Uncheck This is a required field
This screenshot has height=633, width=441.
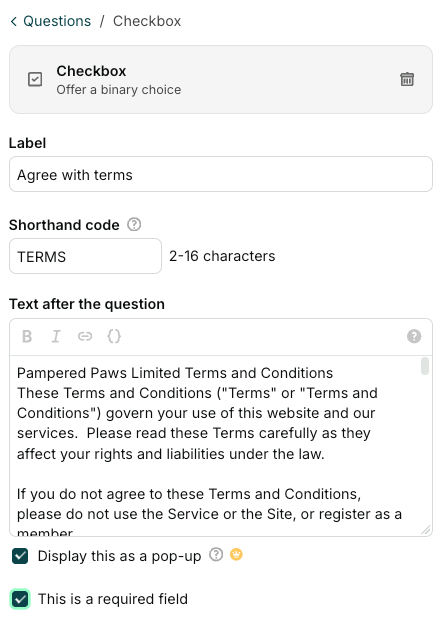tap(20, 599)
